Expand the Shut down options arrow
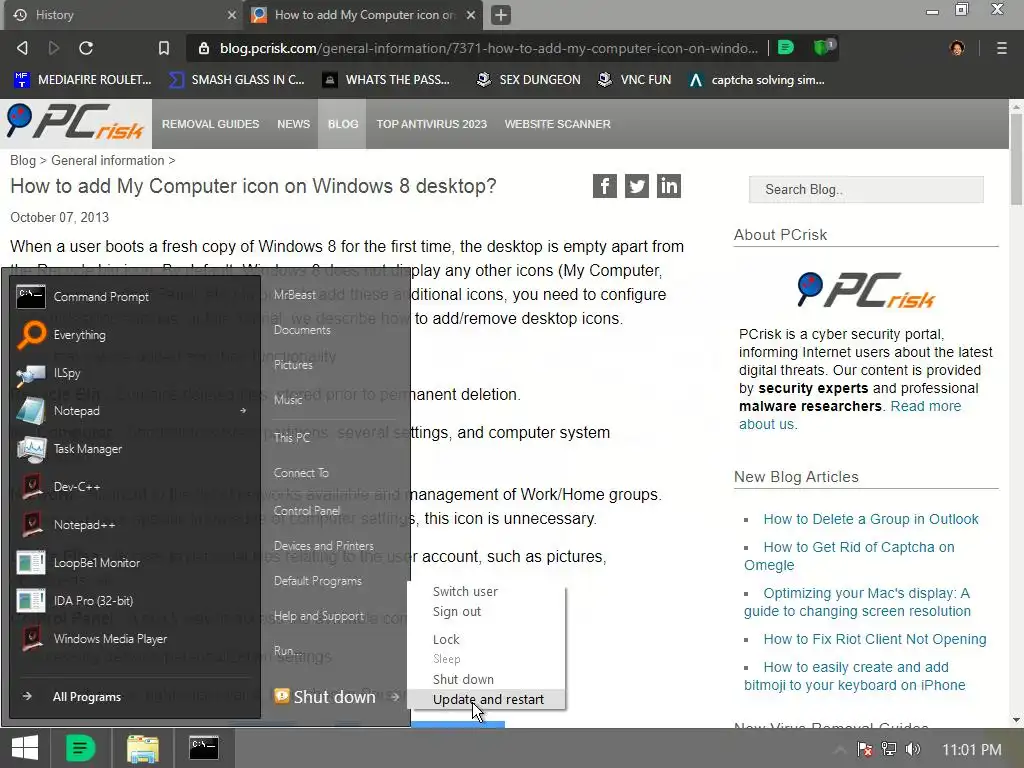The image size is (1024, 768). pos(394,697)
